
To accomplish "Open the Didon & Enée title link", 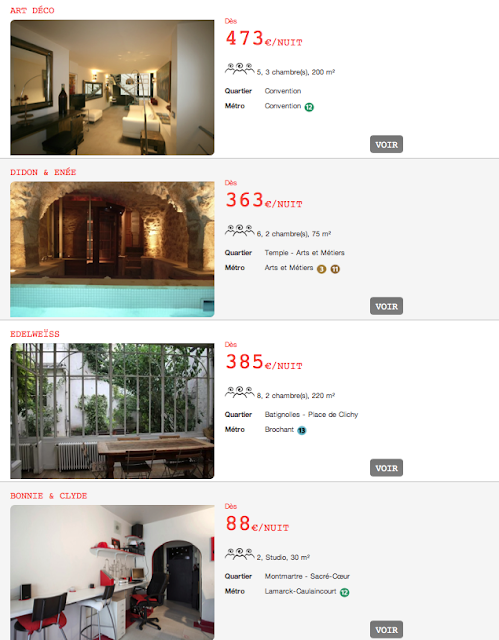I will pyautogui.click(x=43, y=172).
